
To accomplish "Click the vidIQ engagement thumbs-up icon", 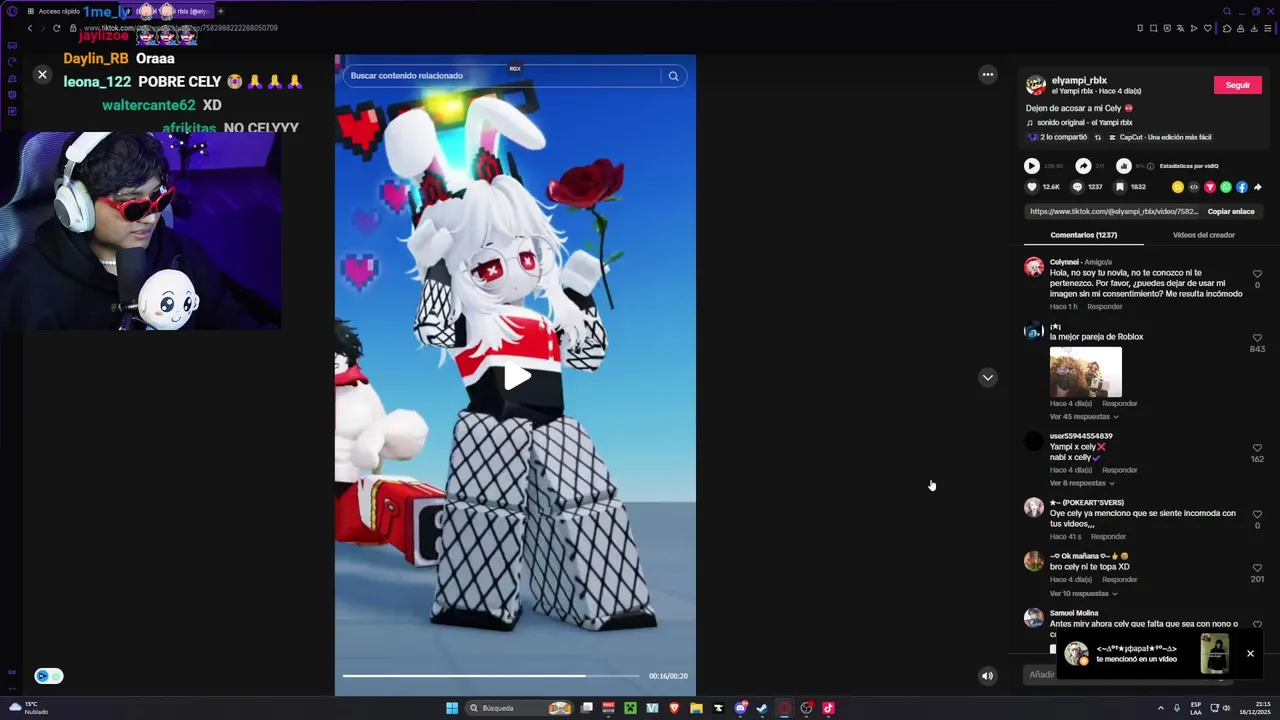I will point(1124,166).
